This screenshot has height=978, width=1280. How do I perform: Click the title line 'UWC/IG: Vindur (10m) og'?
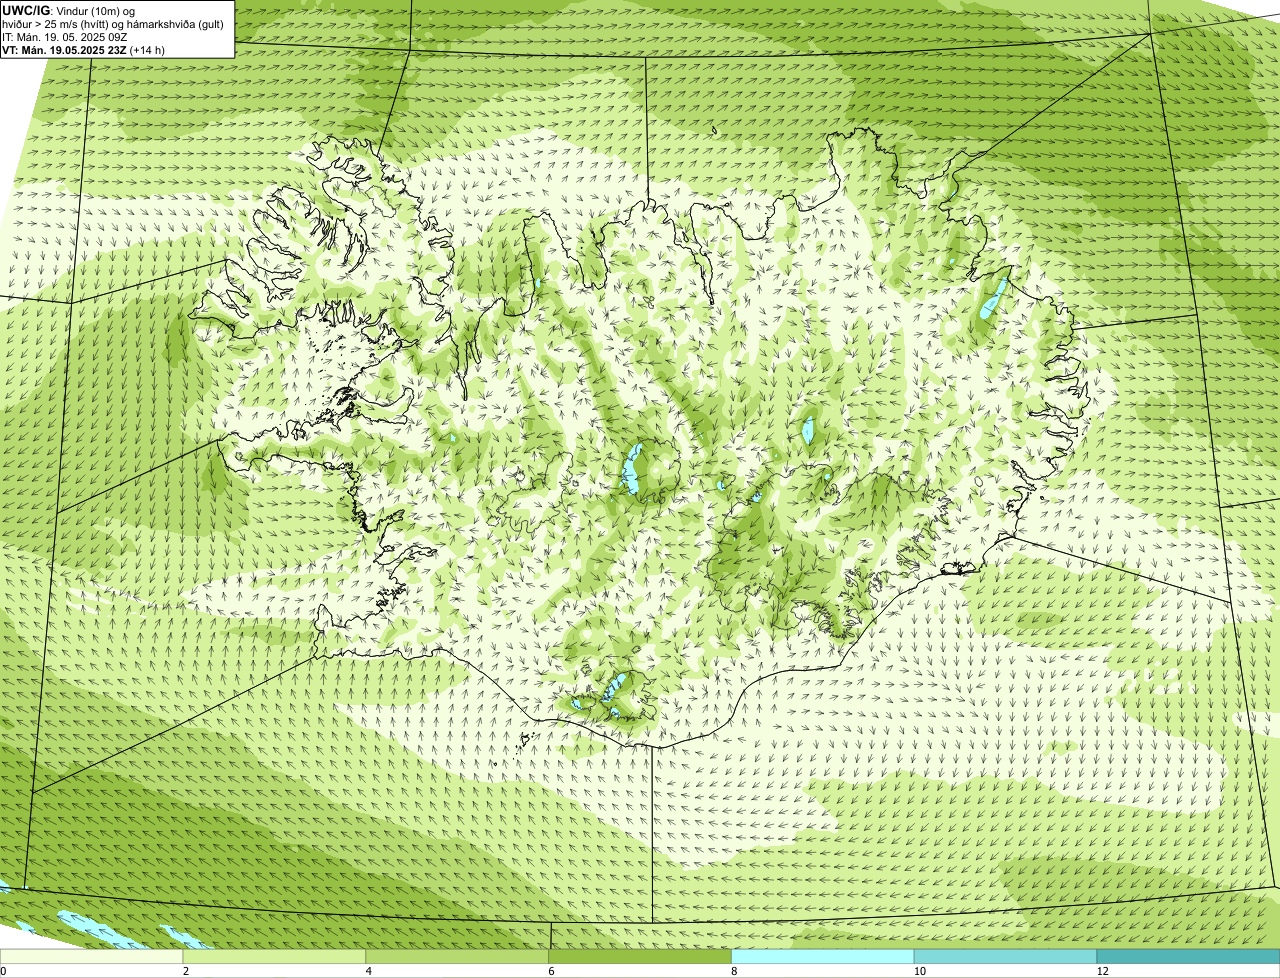(x=69, y=10)
